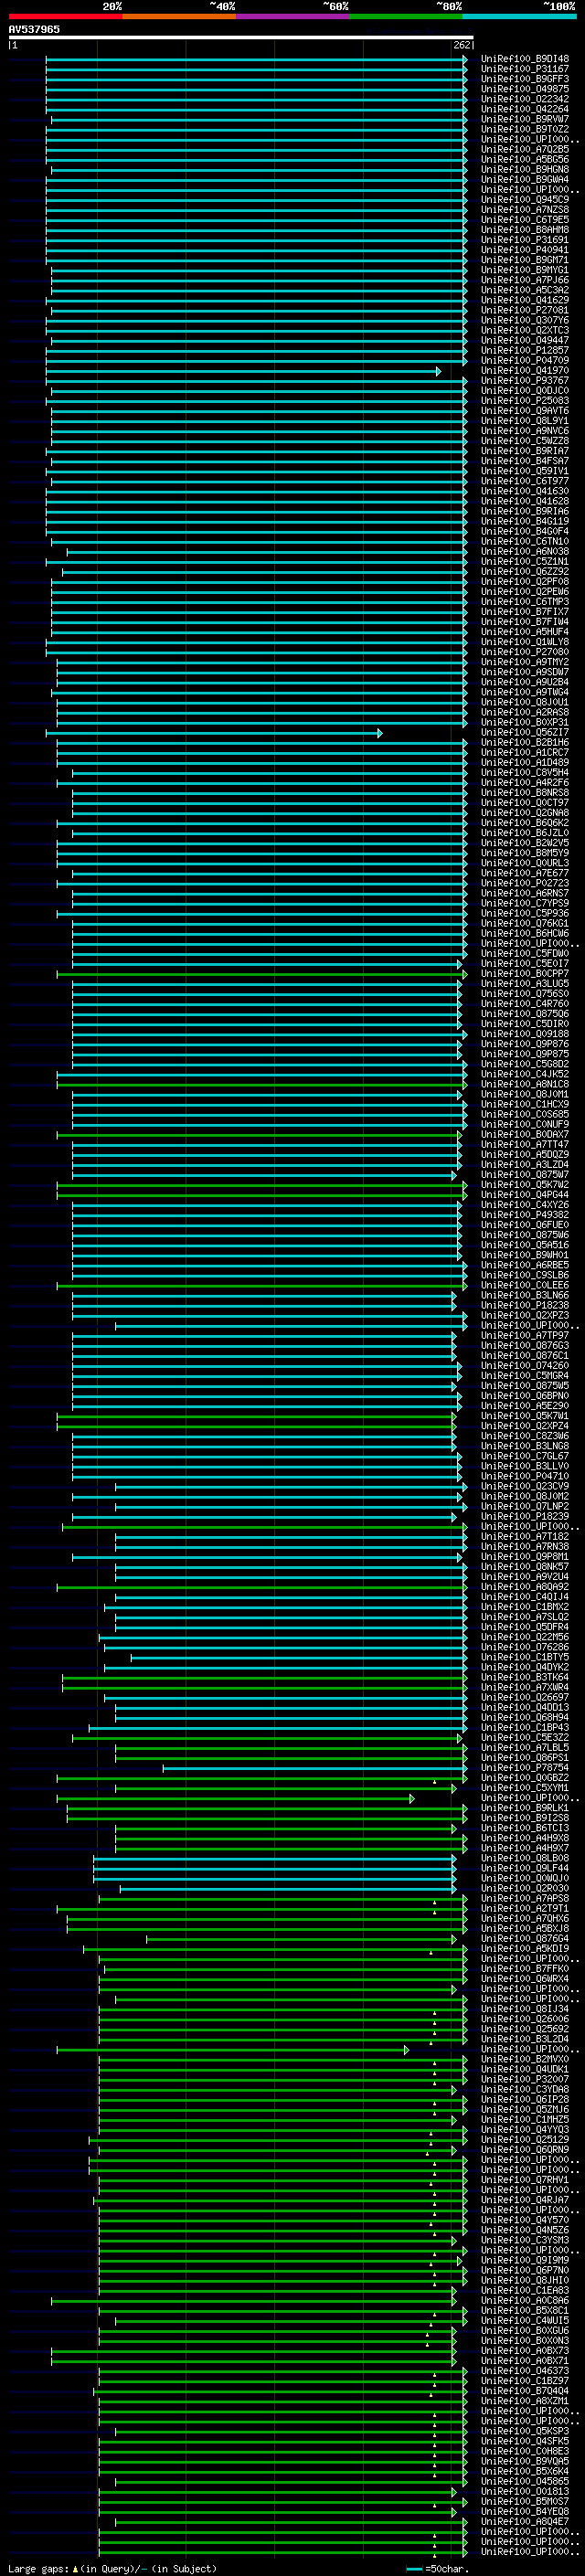This screenshot has width=585, height=2576.
Task: Click the orange ~40% identity legend segment
Action: 179,16
